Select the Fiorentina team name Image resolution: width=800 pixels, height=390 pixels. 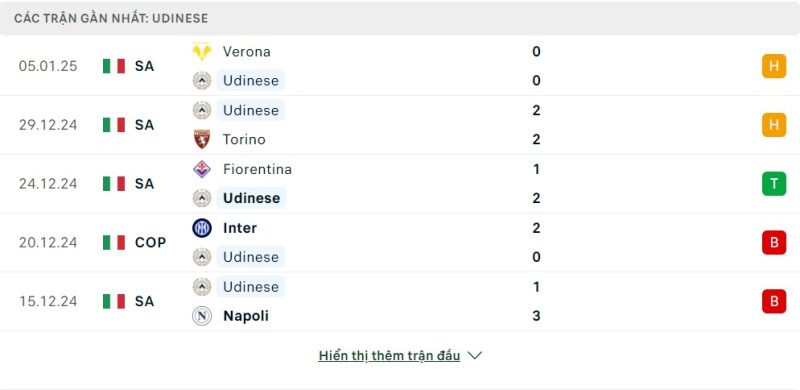pyautogui.click(x=257, y=169)
